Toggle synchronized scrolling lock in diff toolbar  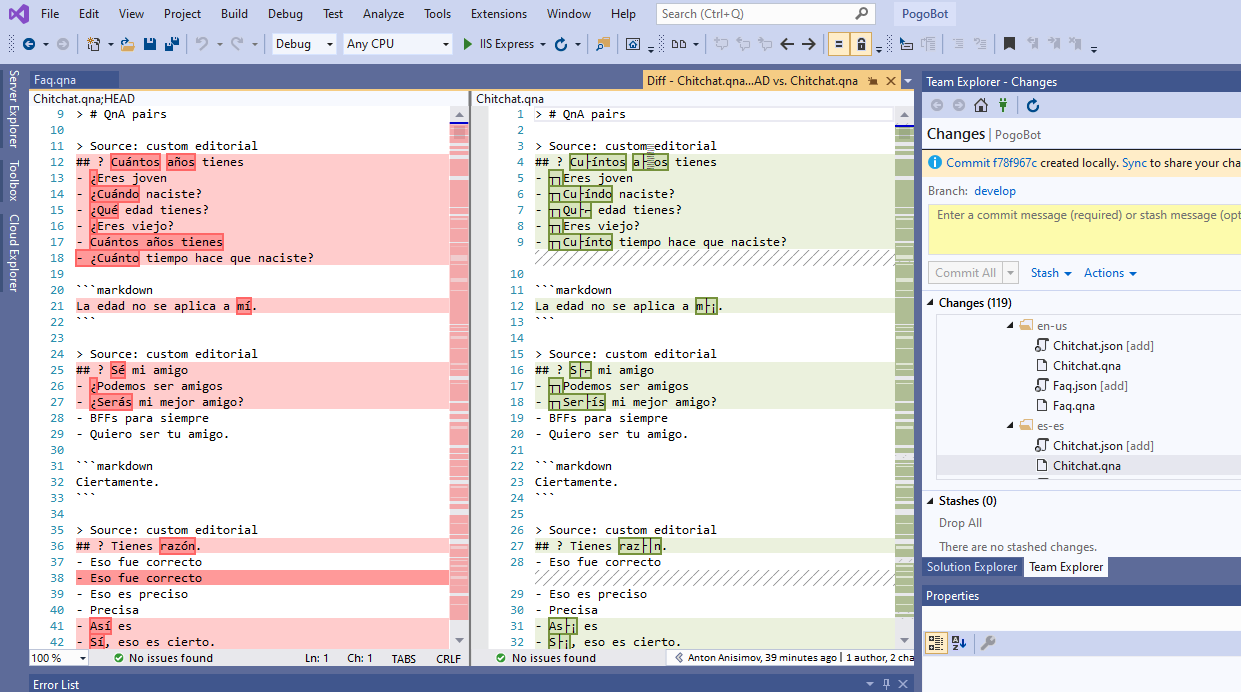(861, 43)
